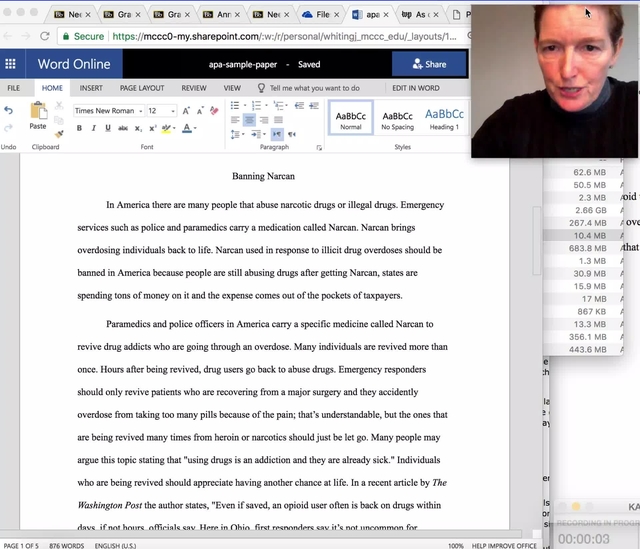Viewport: 640px width, 549px height.
Task: Toggle subscript formatting
Action: coord(138,128)
